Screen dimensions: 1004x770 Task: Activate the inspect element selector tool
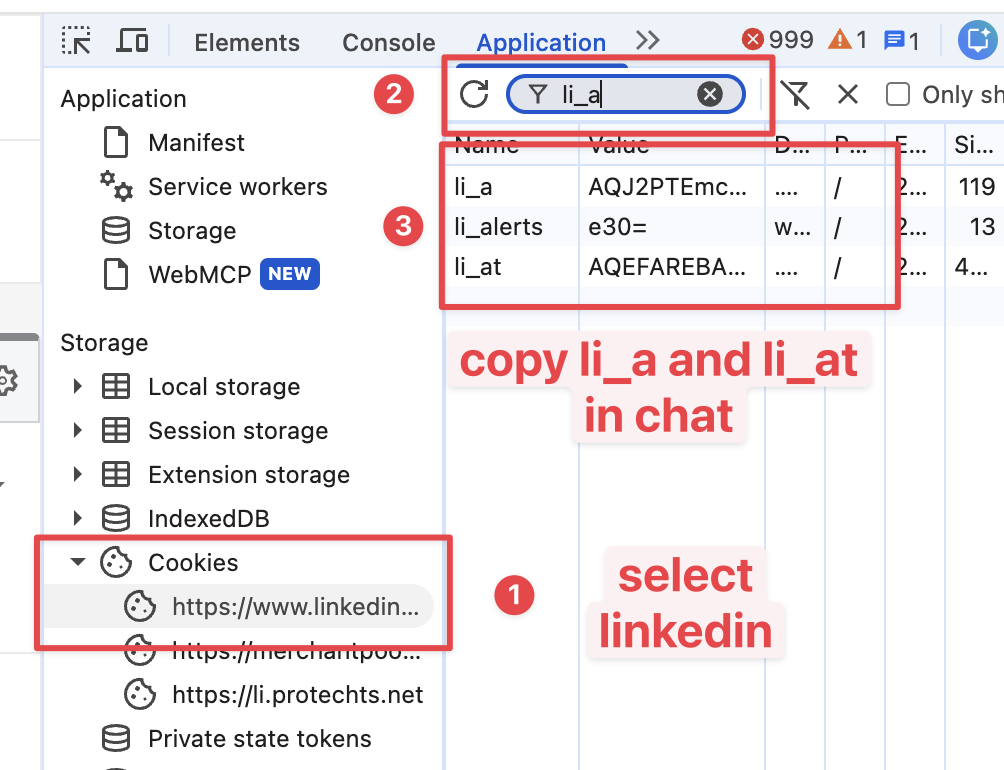click(76, 41)
